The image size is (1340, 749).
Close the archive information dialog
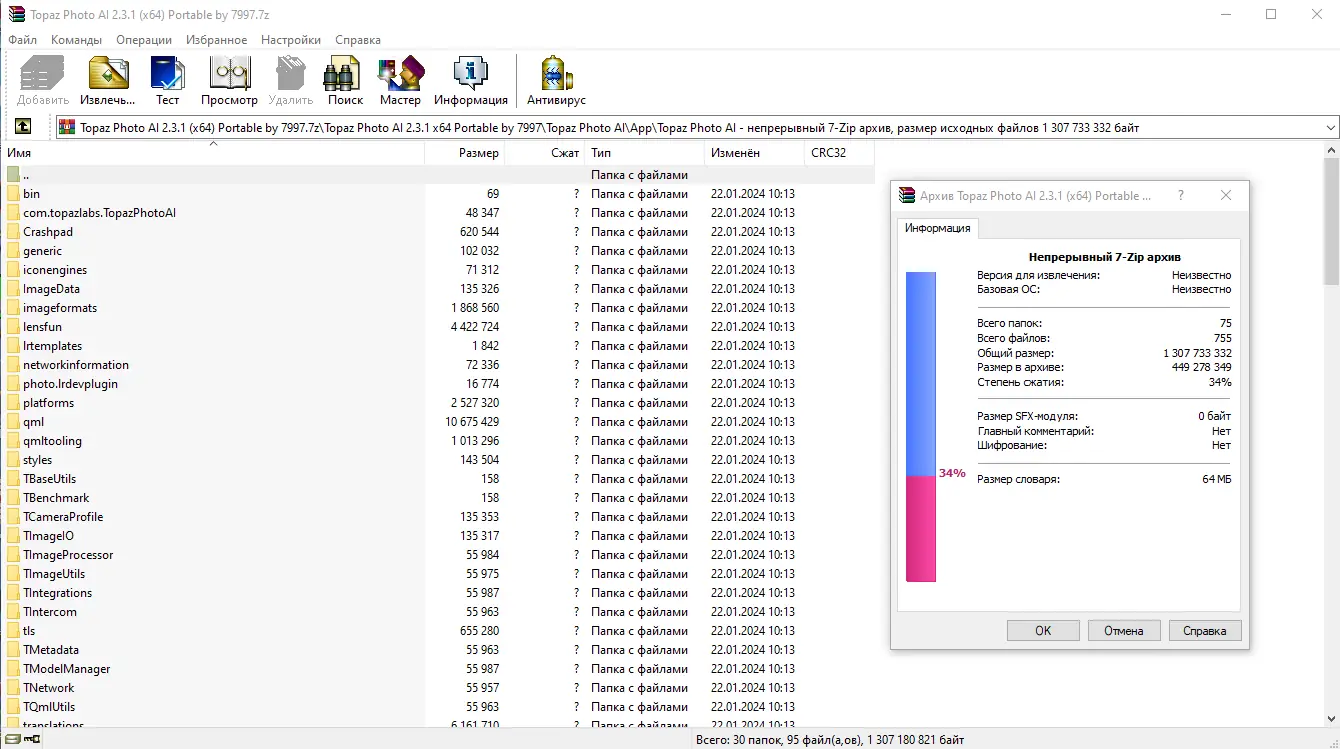pyautogui.click(x=1226, y=196)
